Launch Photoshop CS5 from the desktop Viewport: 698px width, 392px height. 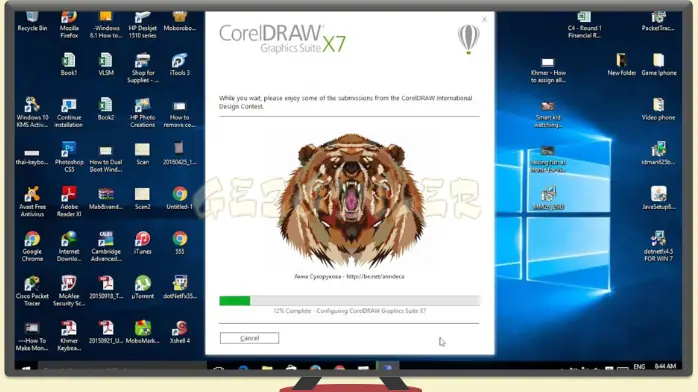click(x=69, y=158)
